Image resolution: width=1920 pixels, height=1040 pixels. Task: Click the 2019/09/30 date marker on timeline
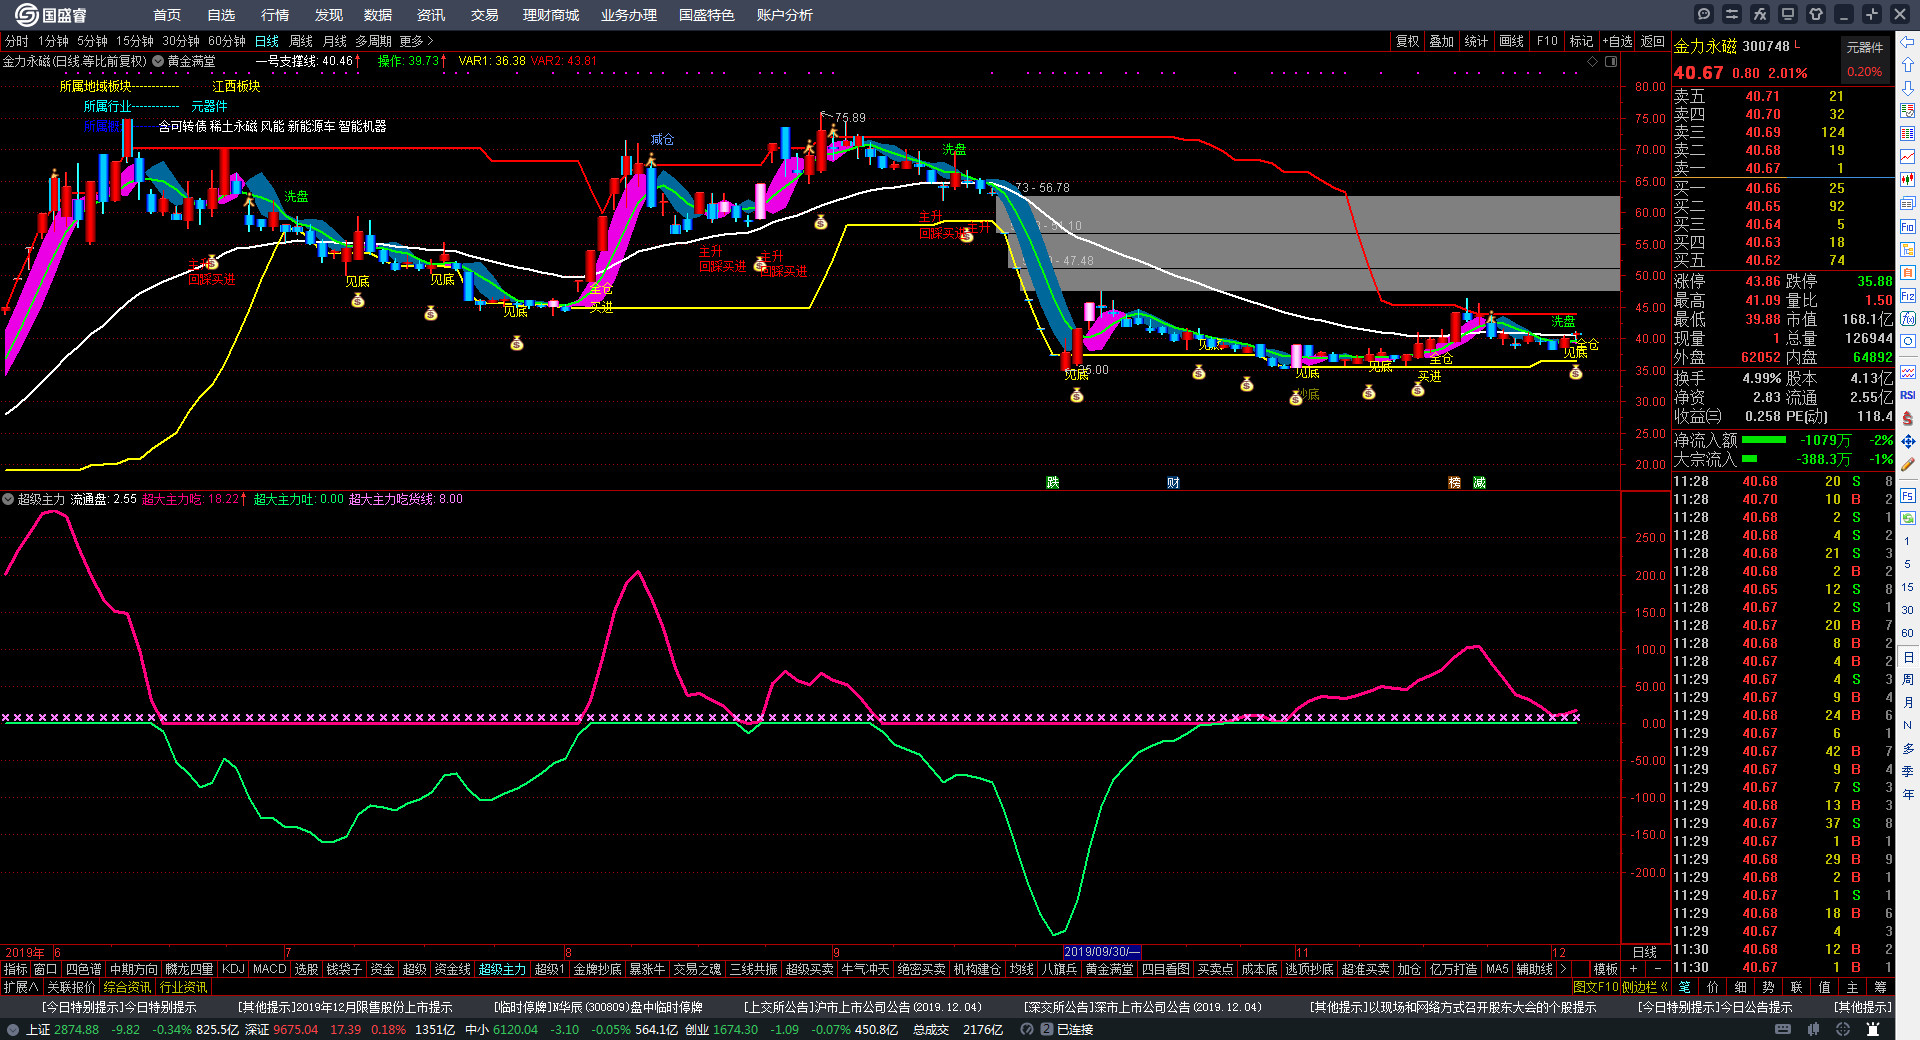[1102, 952]
